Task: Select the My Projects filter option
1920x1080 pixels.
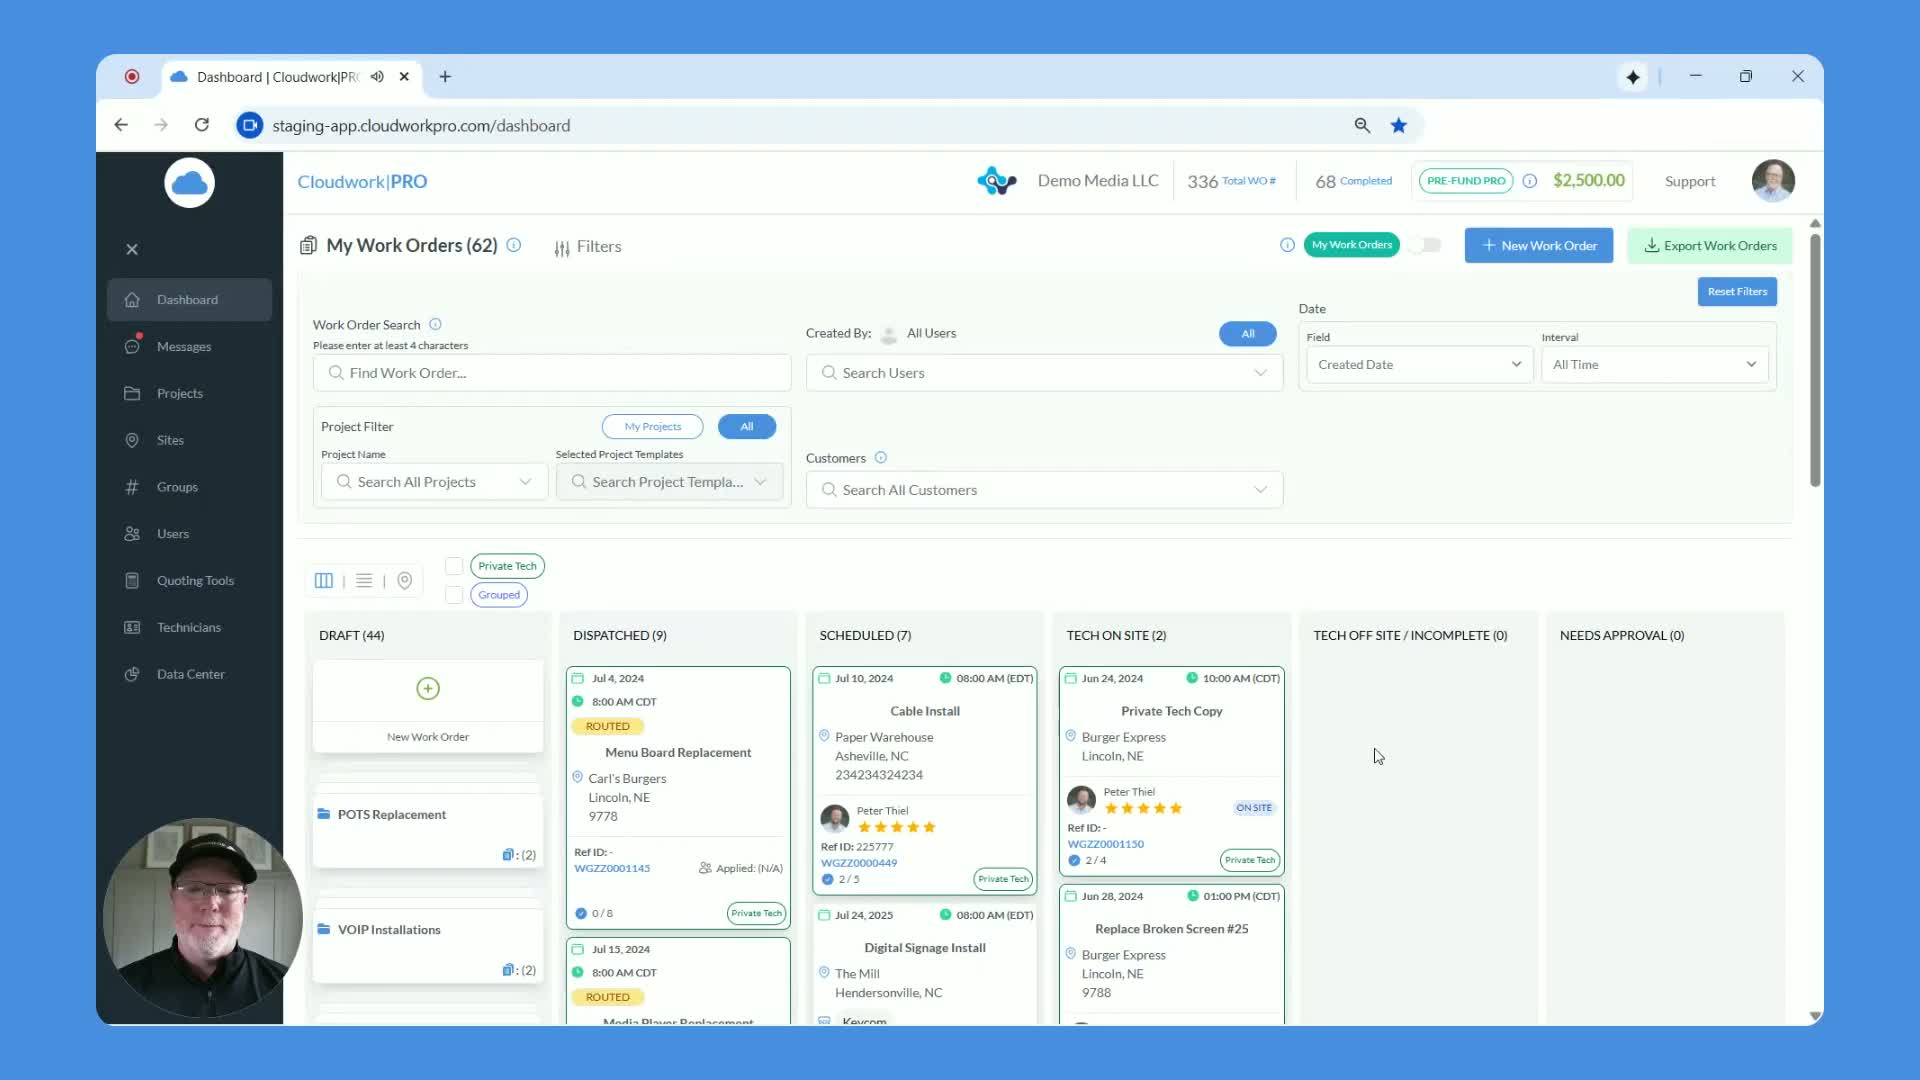Action: pos(653,427)
